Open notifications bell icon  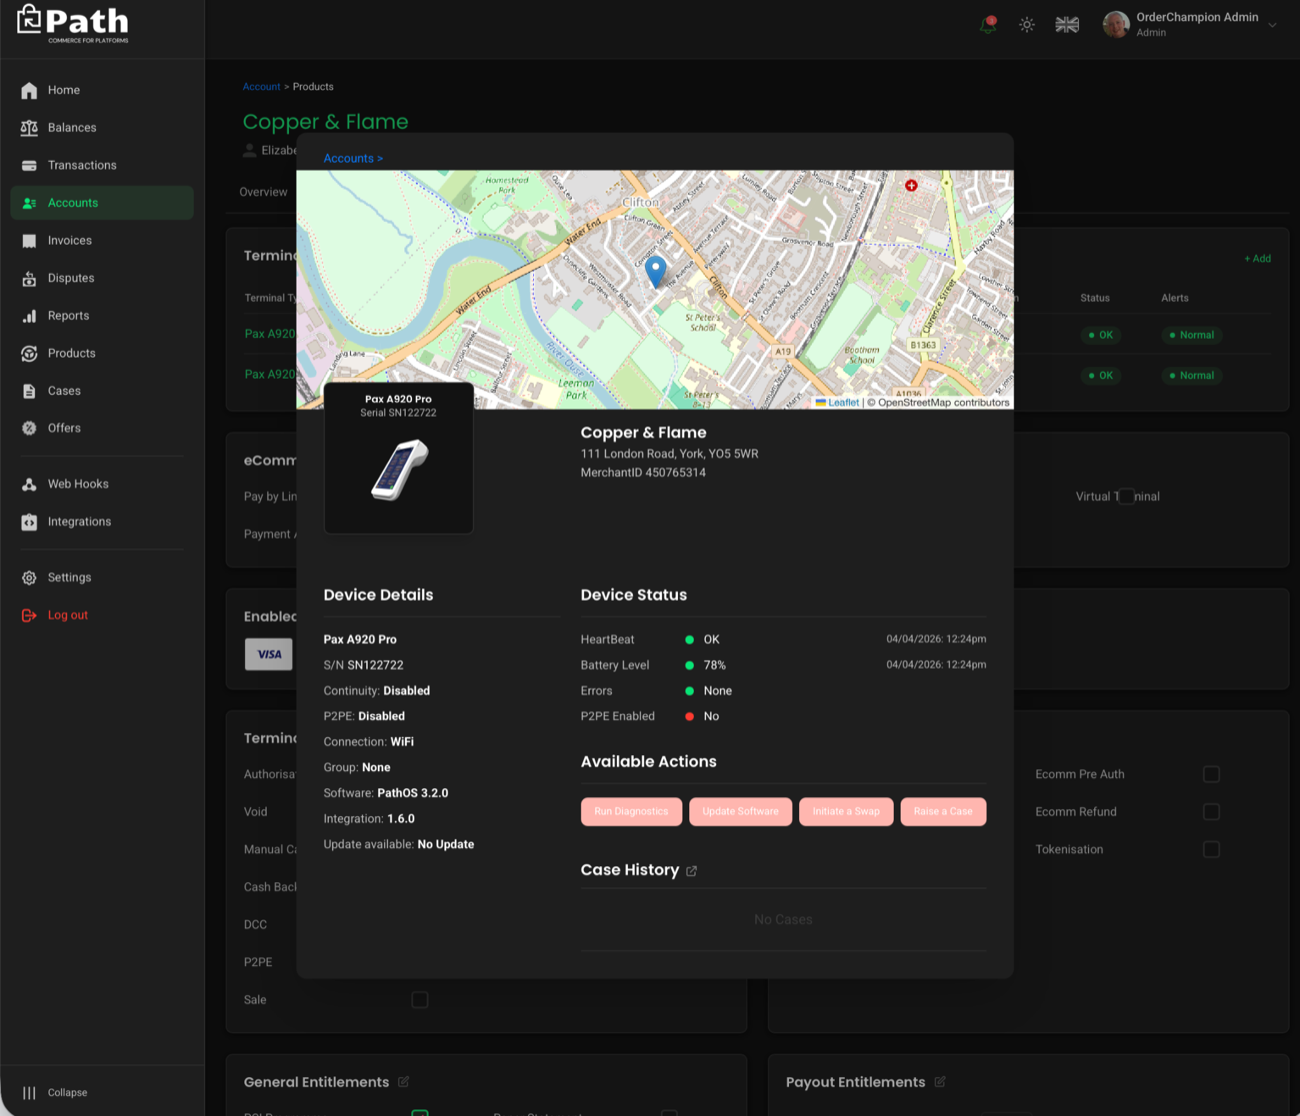pos(988,25)
